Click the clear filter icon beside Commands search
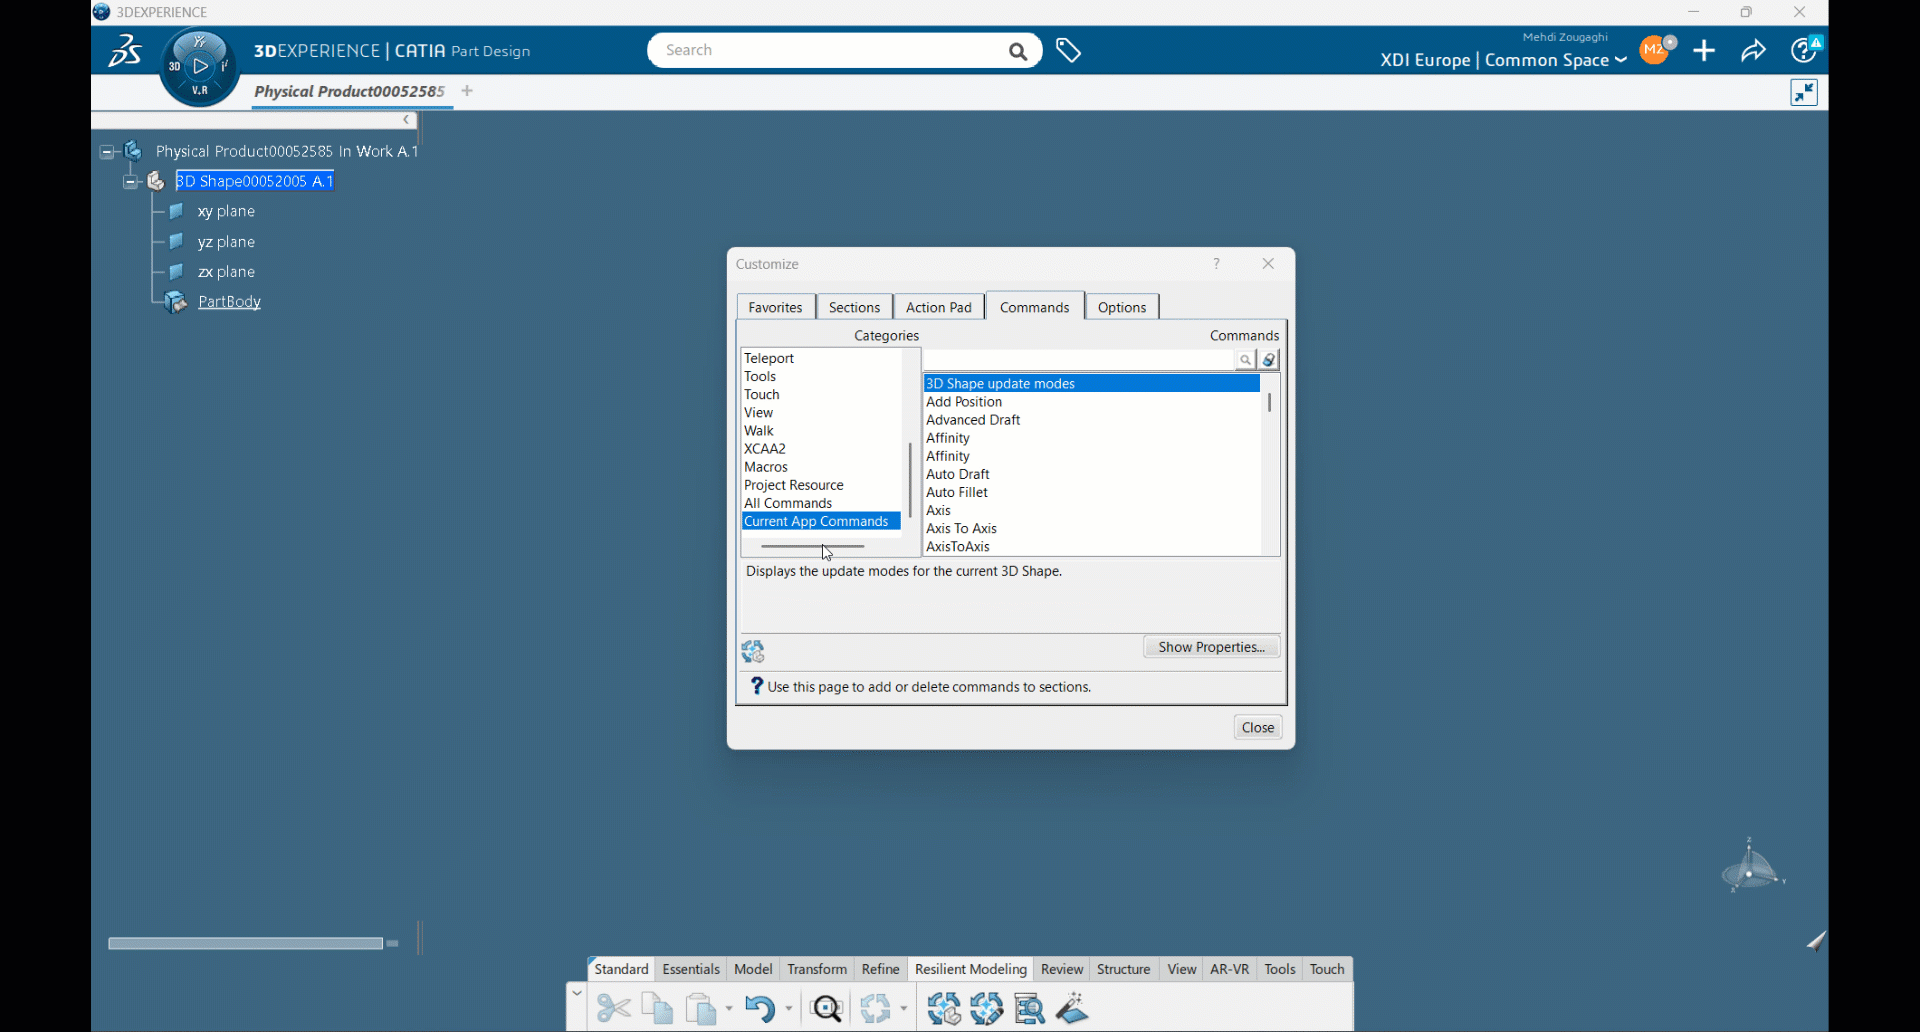This screenshot has width=1920, height=1032. tap(1269, 360)
